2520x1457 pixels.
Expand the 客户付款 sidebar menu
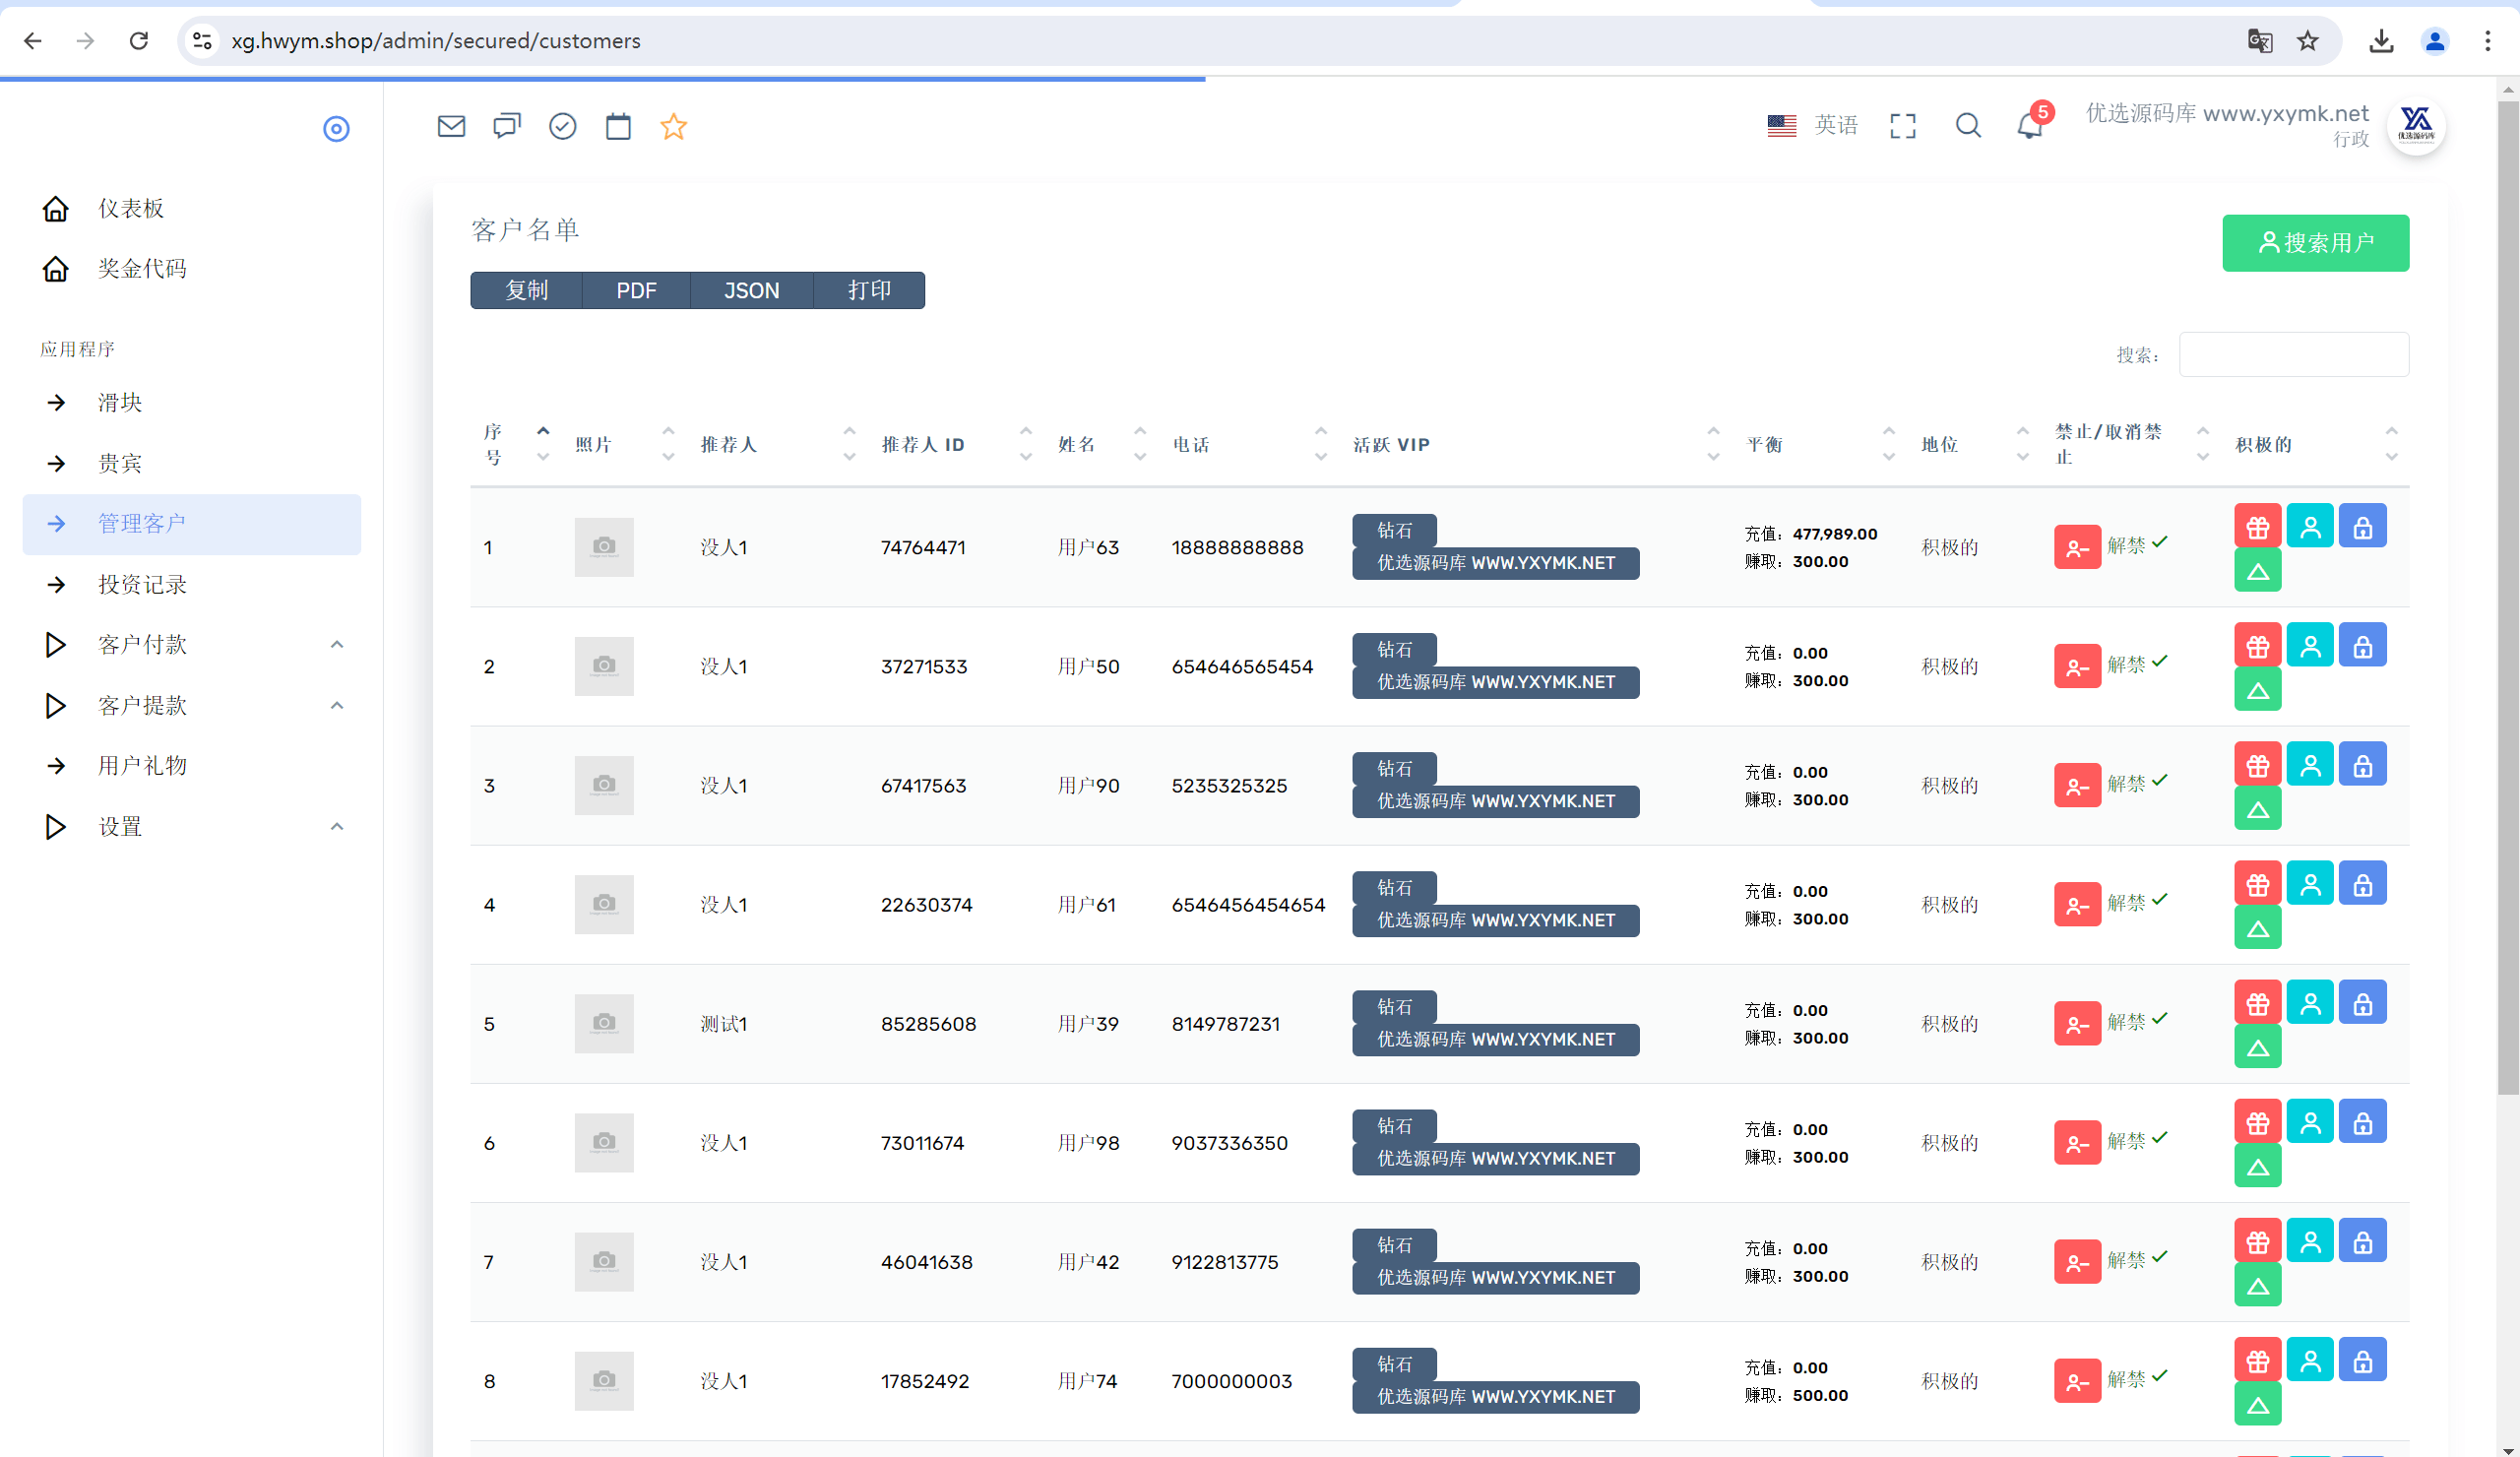(x=192, y=645)
